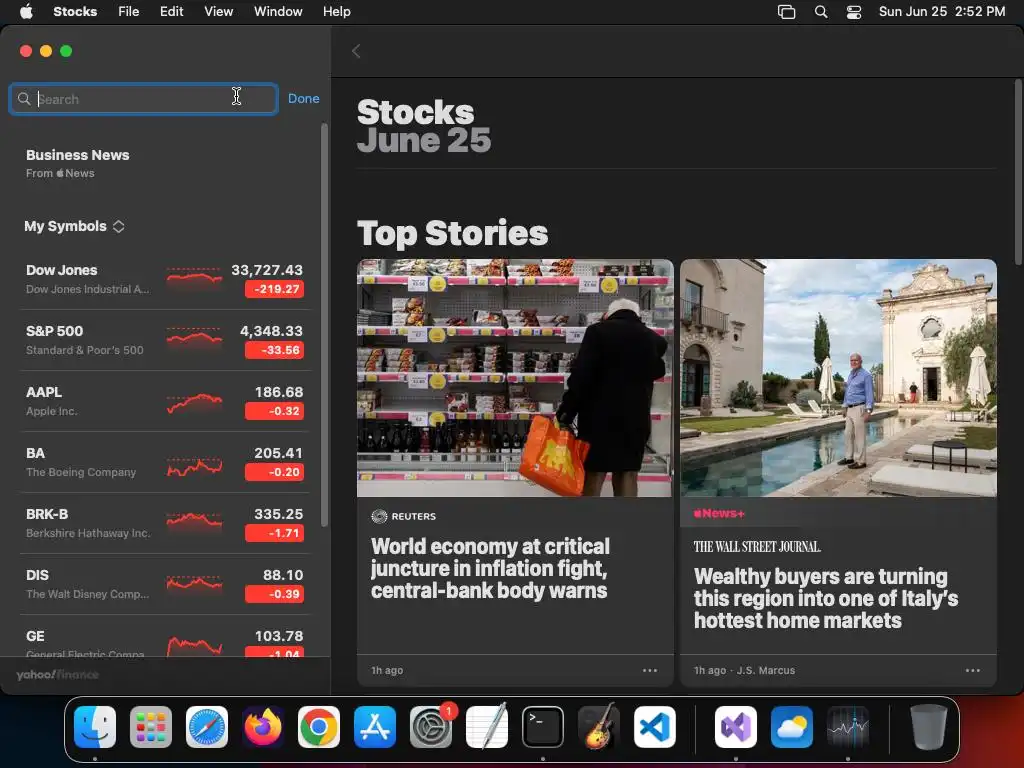Open the File menu
This screenshot has width=1024, height=768.
(129, 11)
